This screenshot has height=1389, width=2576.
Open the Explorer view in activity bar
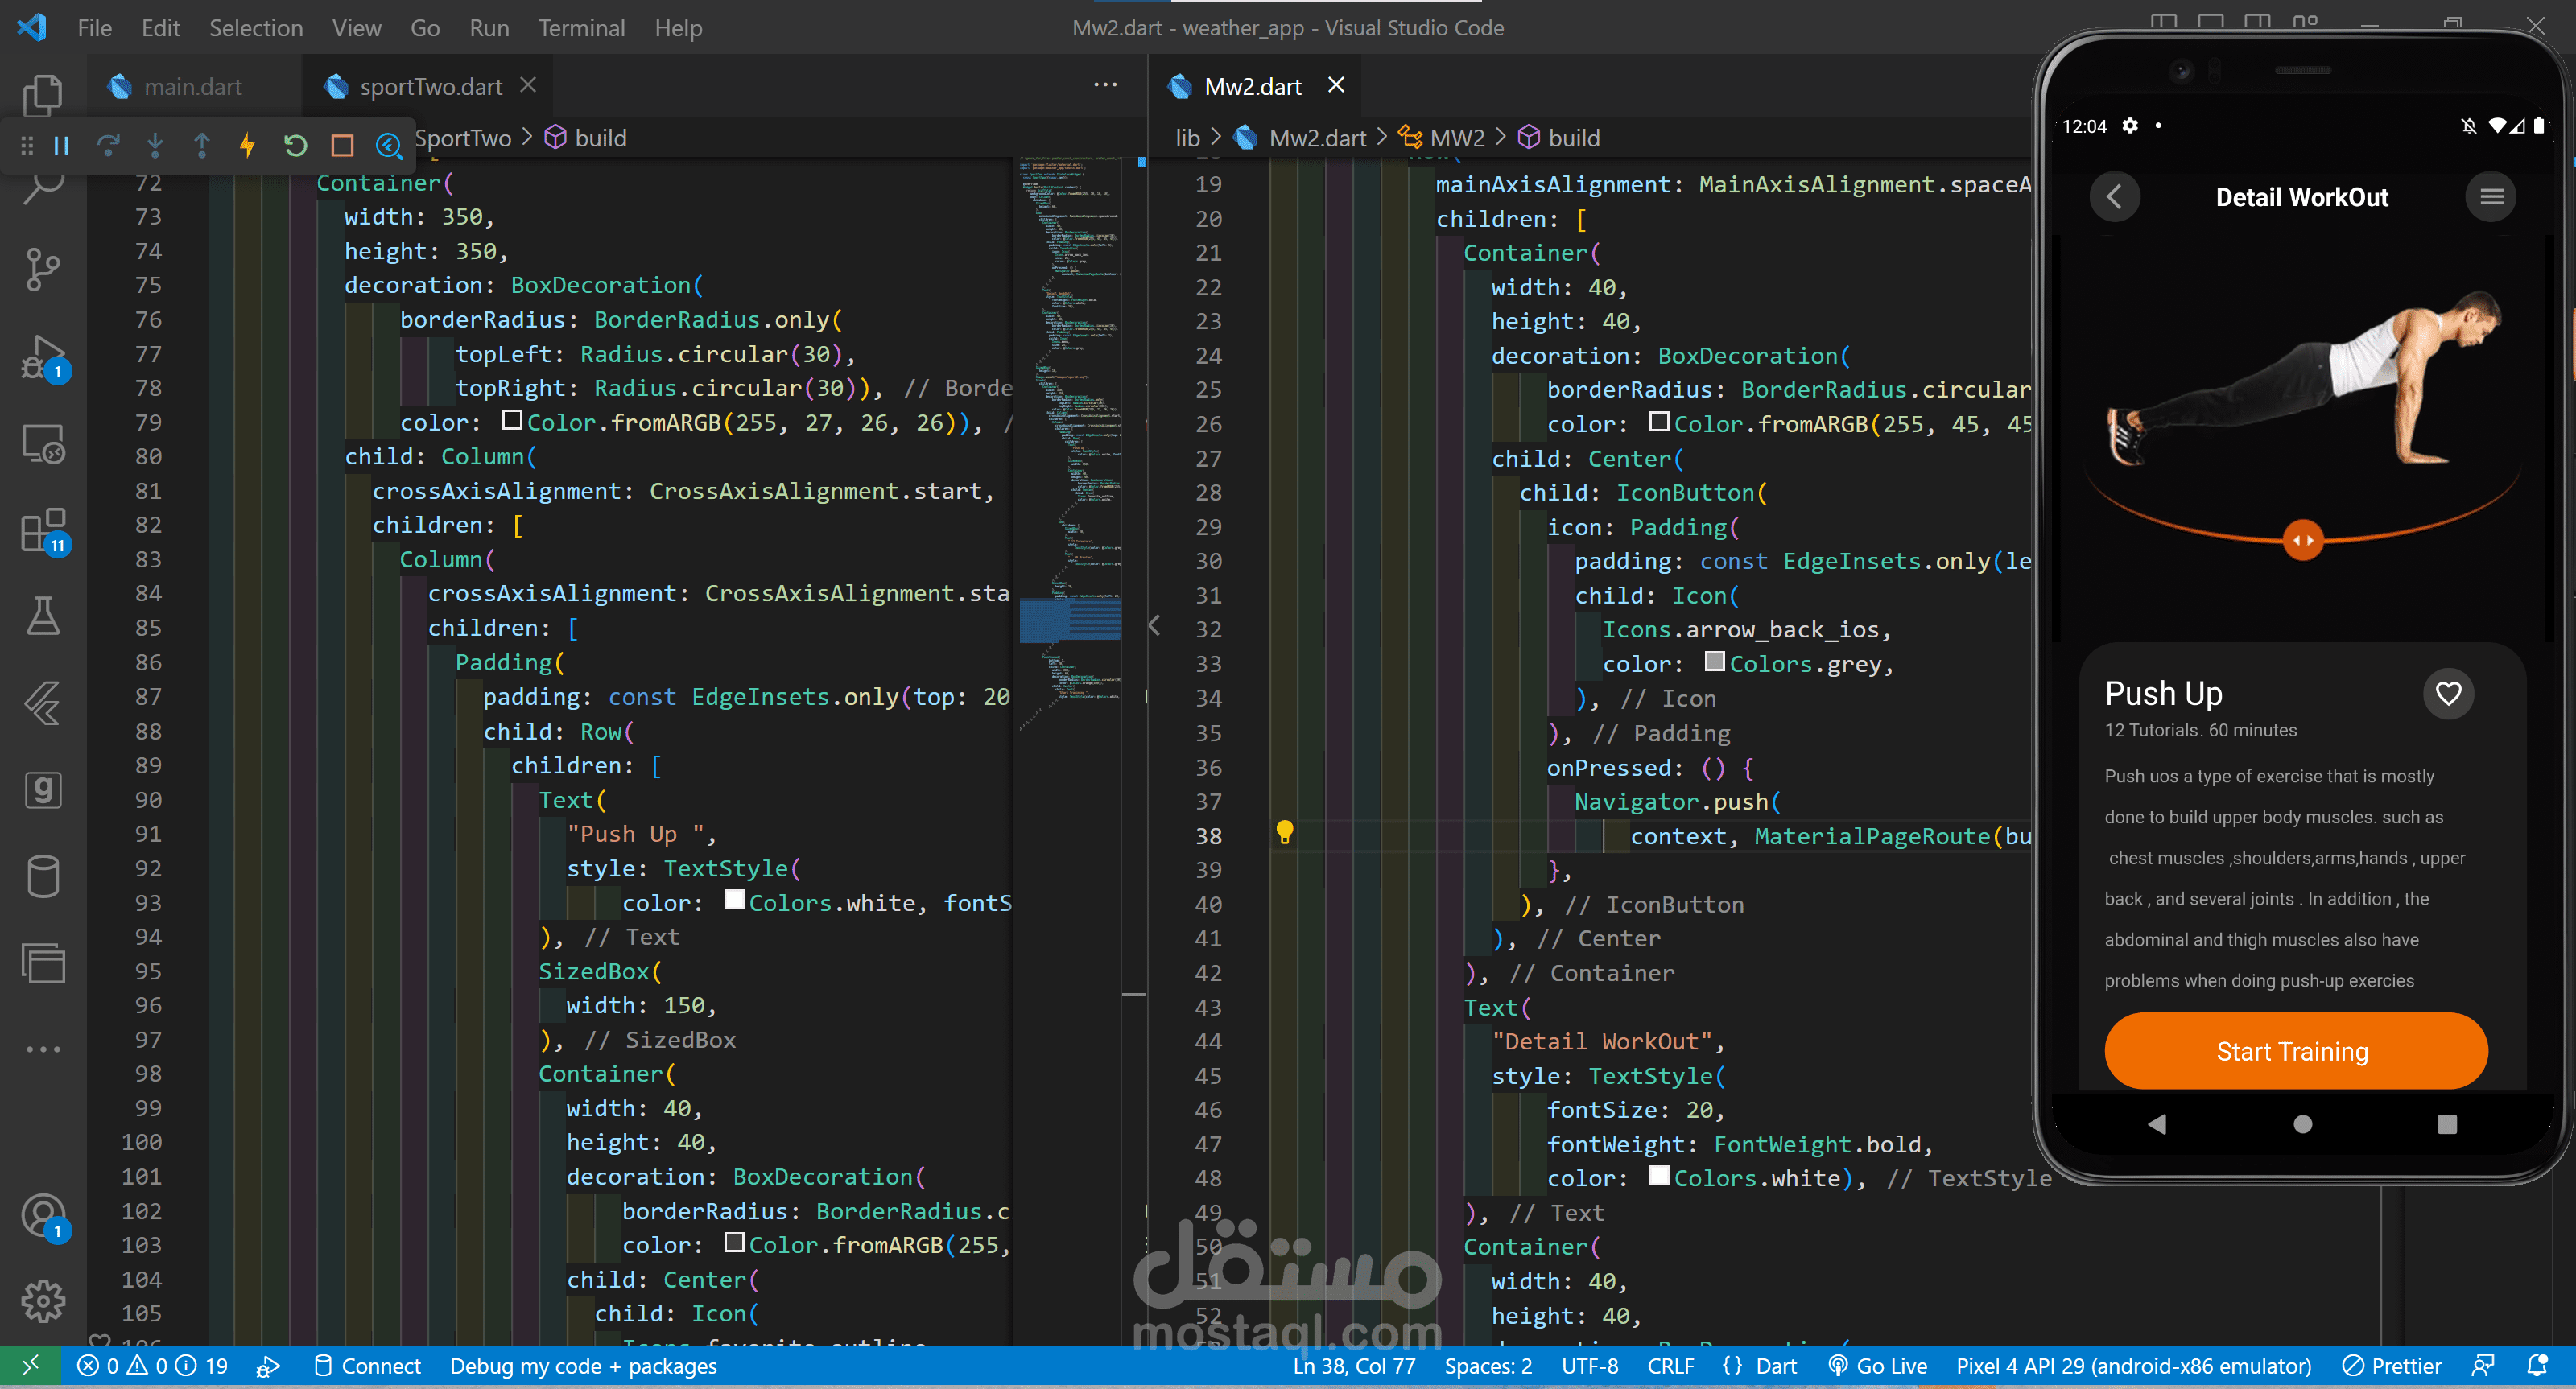(x=42, y=96)
